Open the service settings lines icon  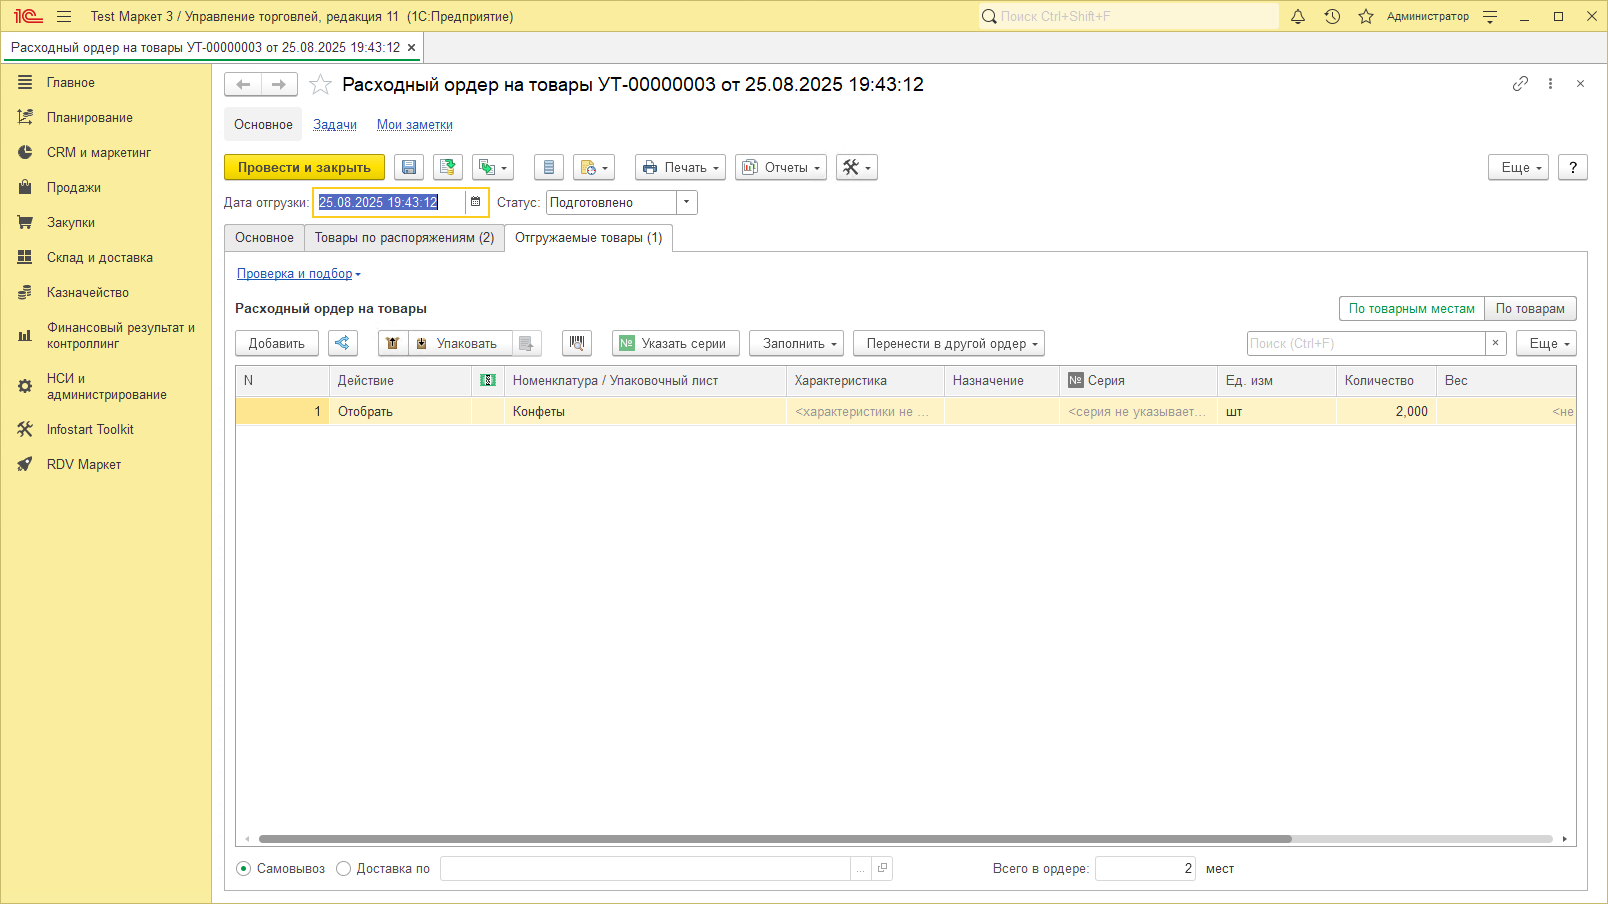click(x=1490, y=16)
